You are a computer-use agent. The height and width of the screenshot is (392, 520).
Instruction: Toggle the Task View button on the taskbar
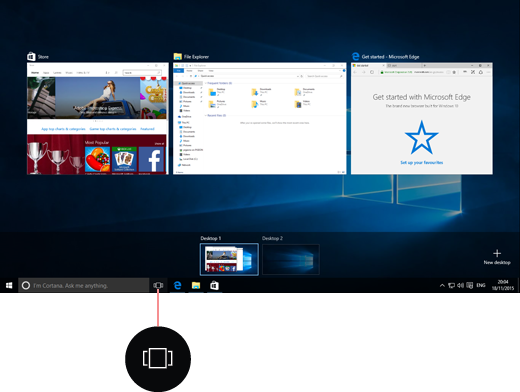158,285
